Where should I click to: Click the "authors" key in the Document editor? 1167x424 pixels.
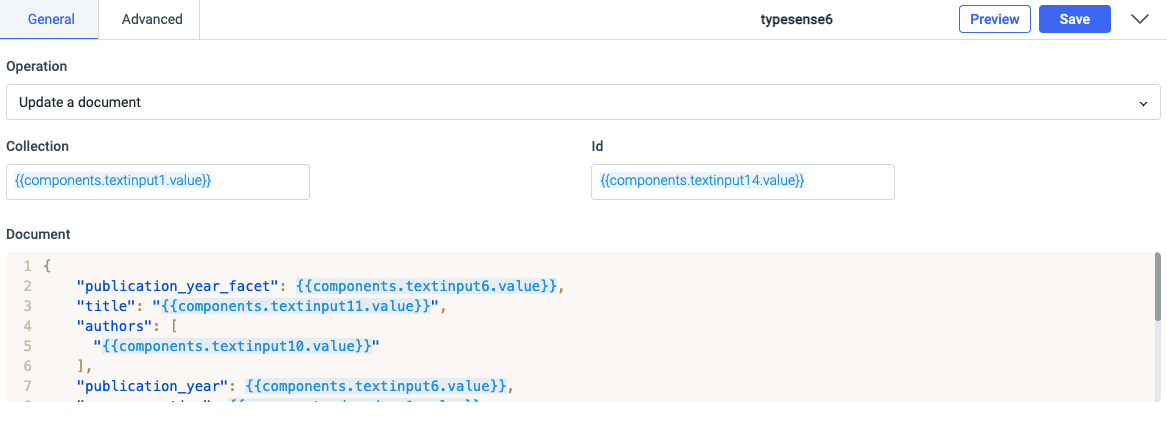point(113,326)
